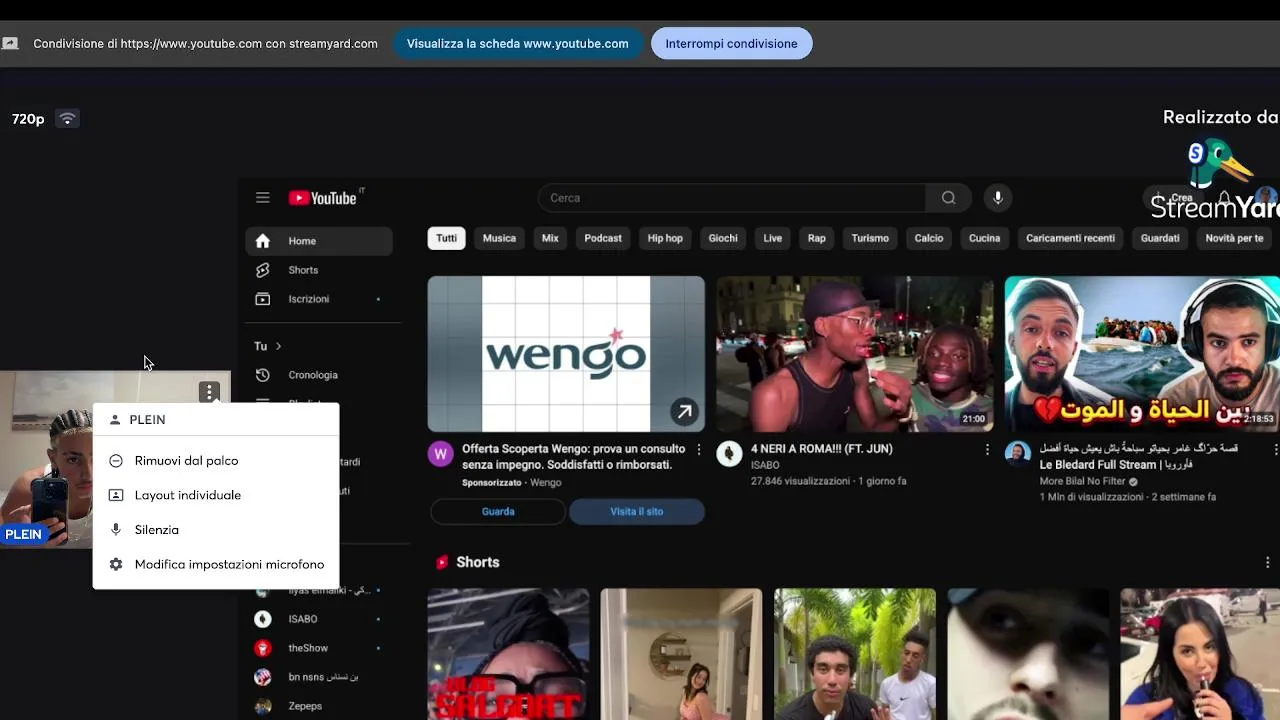The image size is (1280, 720).
Task: Click the external-link arrow on Wengo thumbnail
Action: pyautogui.click(x=684, y=411)
